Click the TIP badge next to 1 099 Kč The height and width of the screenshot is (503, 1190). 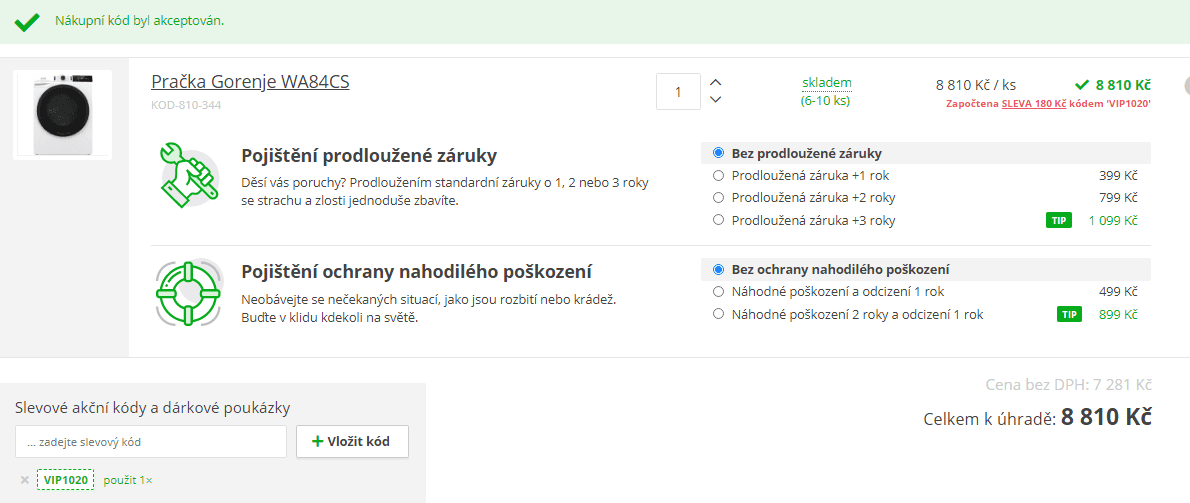[1058, 221]
